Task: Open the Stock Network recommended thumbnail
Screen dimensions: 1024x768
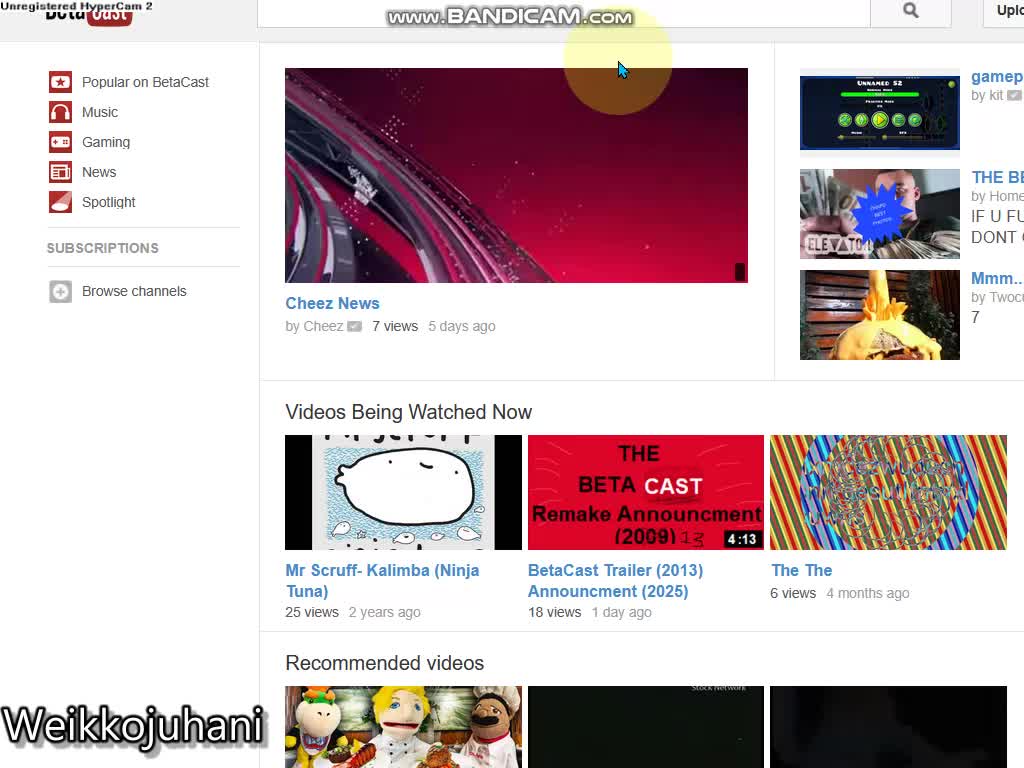Action: tap(646, 727)
